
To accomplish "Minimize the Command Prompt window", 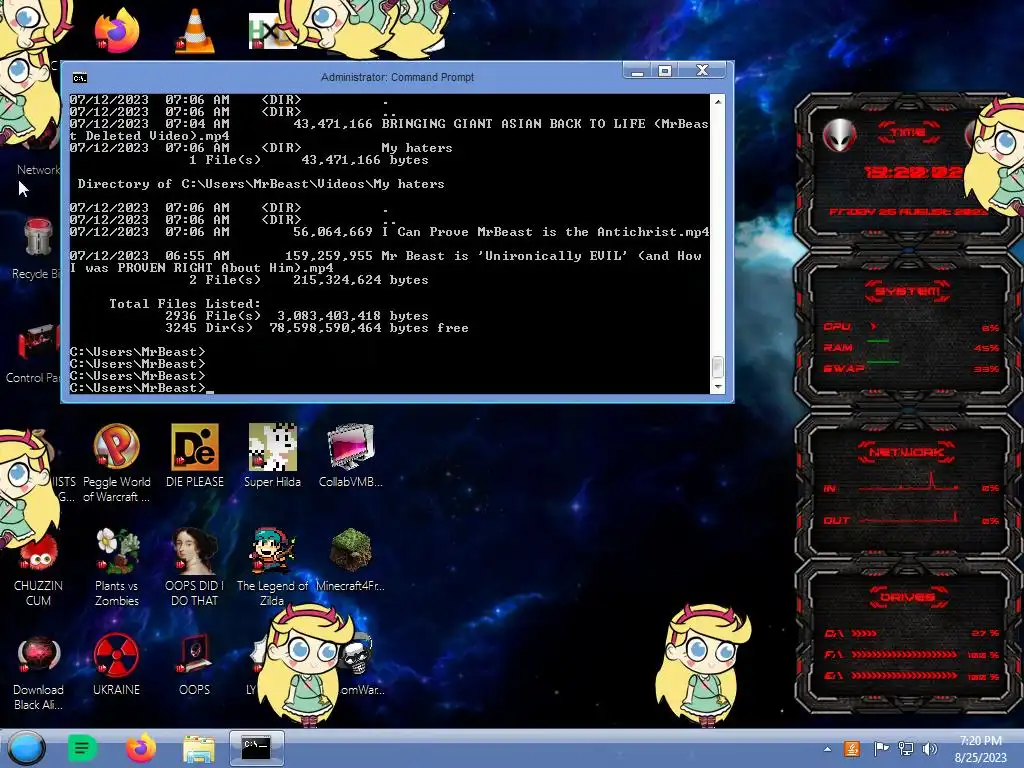I will click(x=637, y=71).
